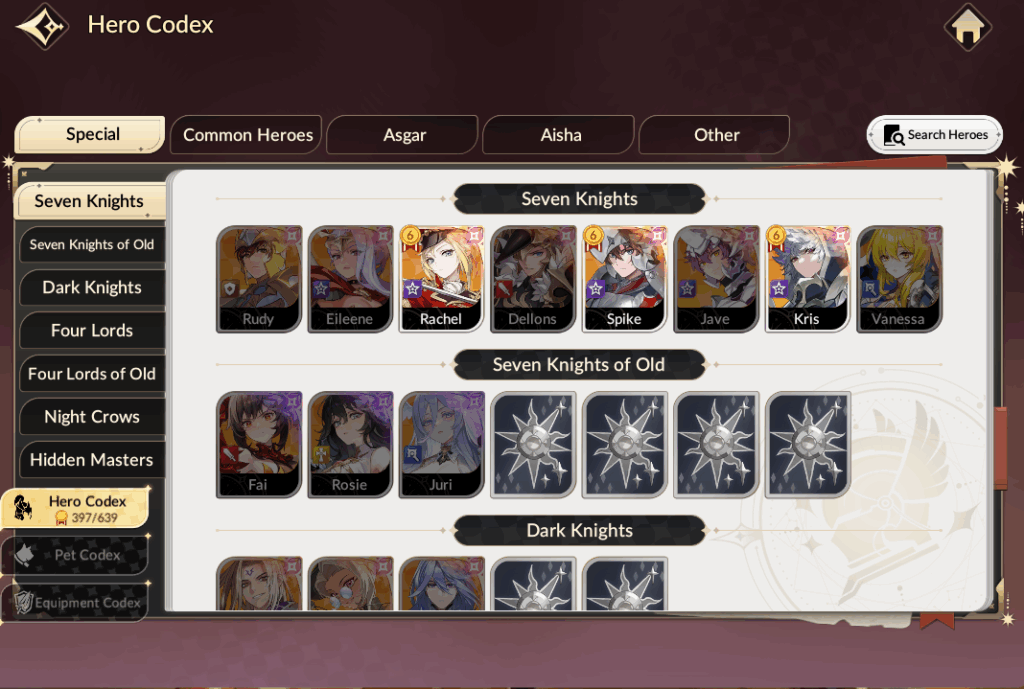1024x689 pixels.
Task: Click the home icon at top right
Action: click(967, 27)
